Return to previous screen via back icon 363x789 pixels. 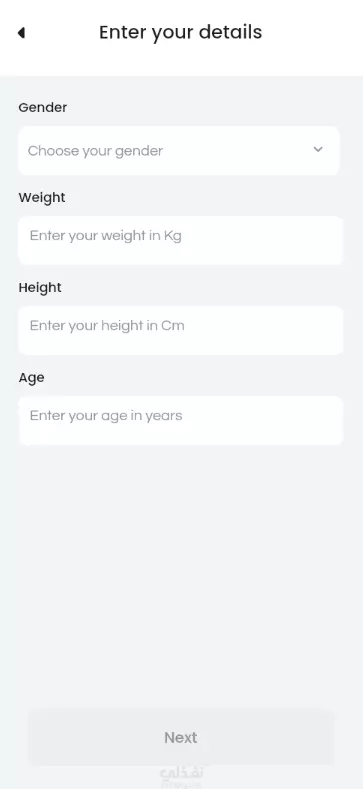click(21, 33)
